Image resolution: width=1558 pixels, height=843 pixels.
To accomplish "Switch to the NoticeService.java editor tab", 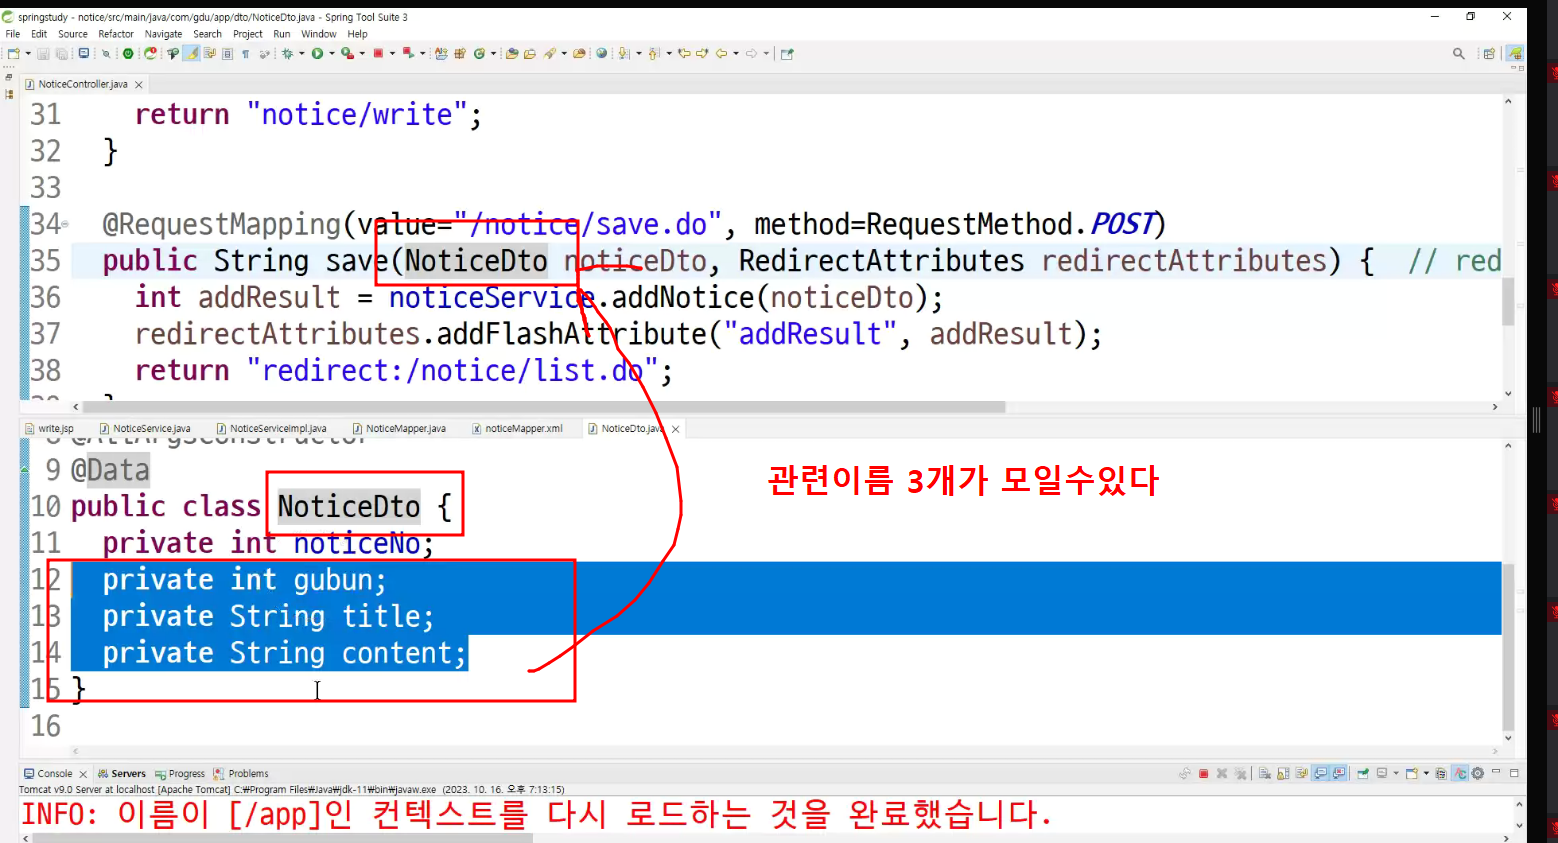I will click(x=146, y=429).
